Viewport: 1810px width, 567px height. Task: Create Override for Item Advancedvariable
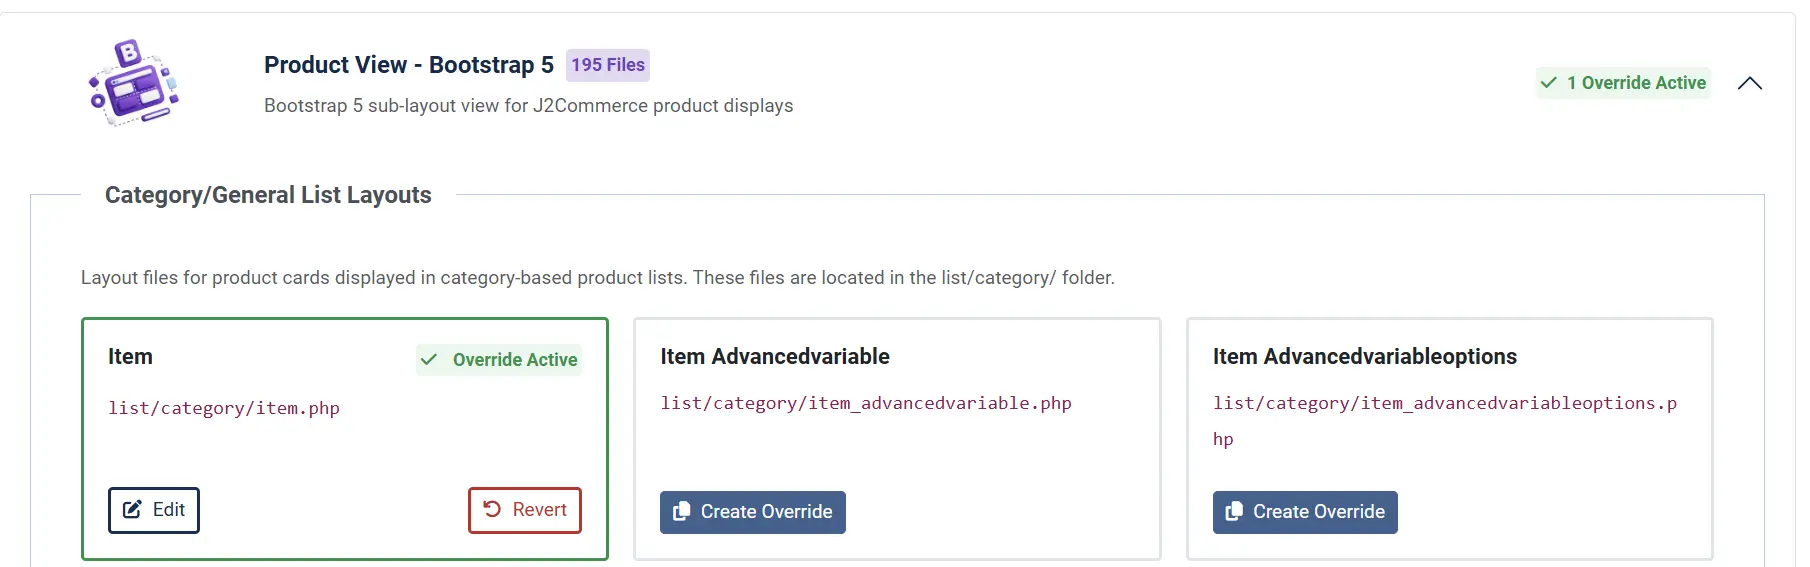pyautogui.click(x=753, y=512)
